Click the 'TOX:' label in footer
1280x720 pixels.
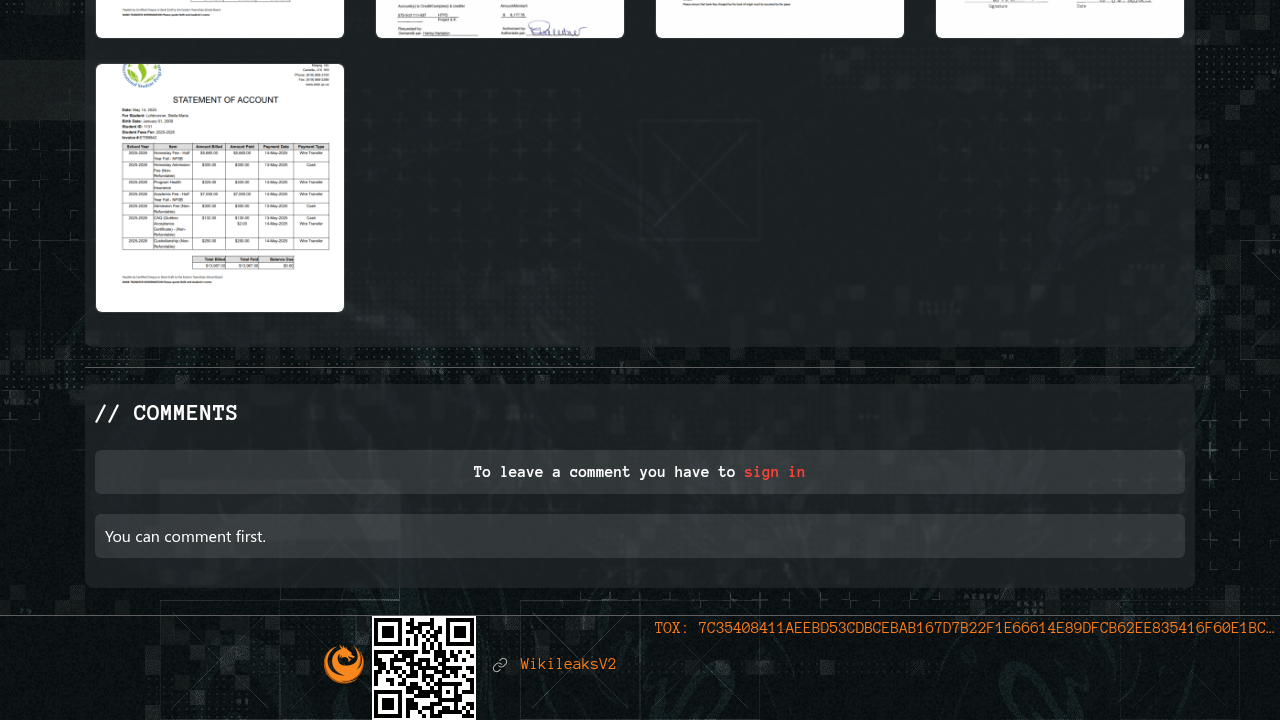[x=671, y=628]
